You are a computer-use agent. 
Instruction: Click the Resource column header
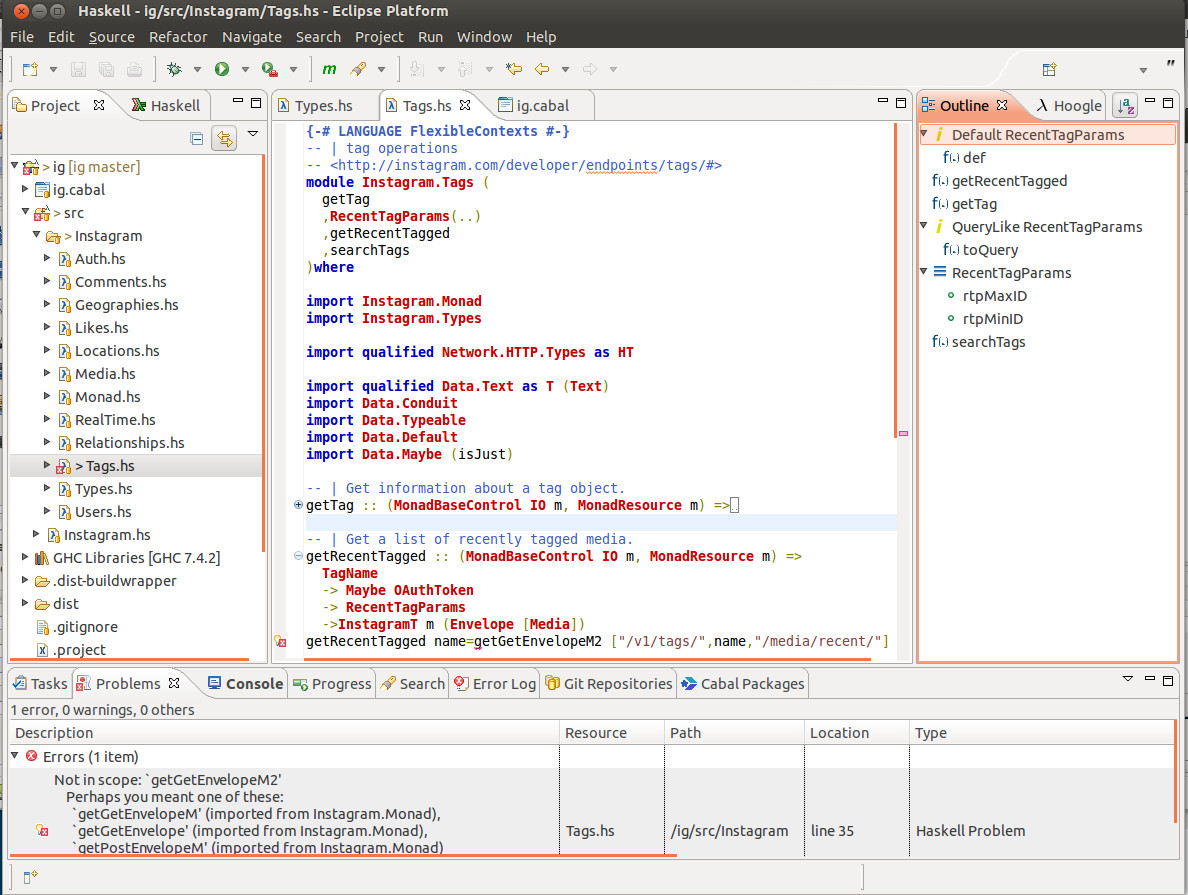[611, 733]
